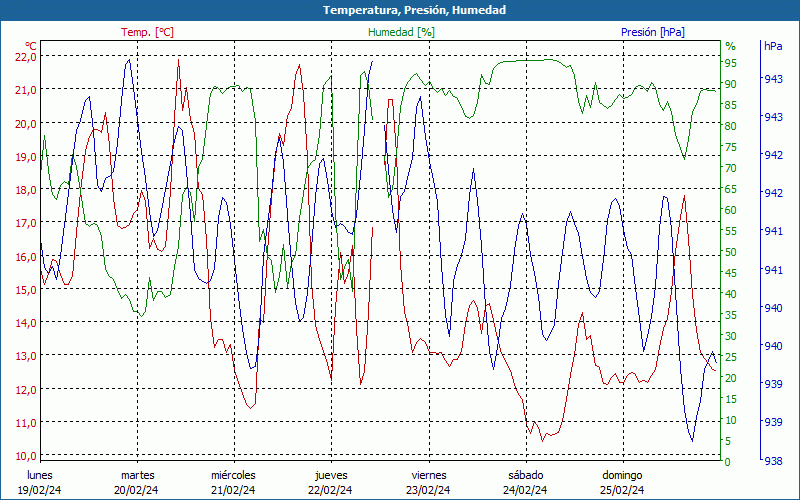The image size is (800, 500).
Task: Click the '65' humidity axis value
Action: (731, 189)
